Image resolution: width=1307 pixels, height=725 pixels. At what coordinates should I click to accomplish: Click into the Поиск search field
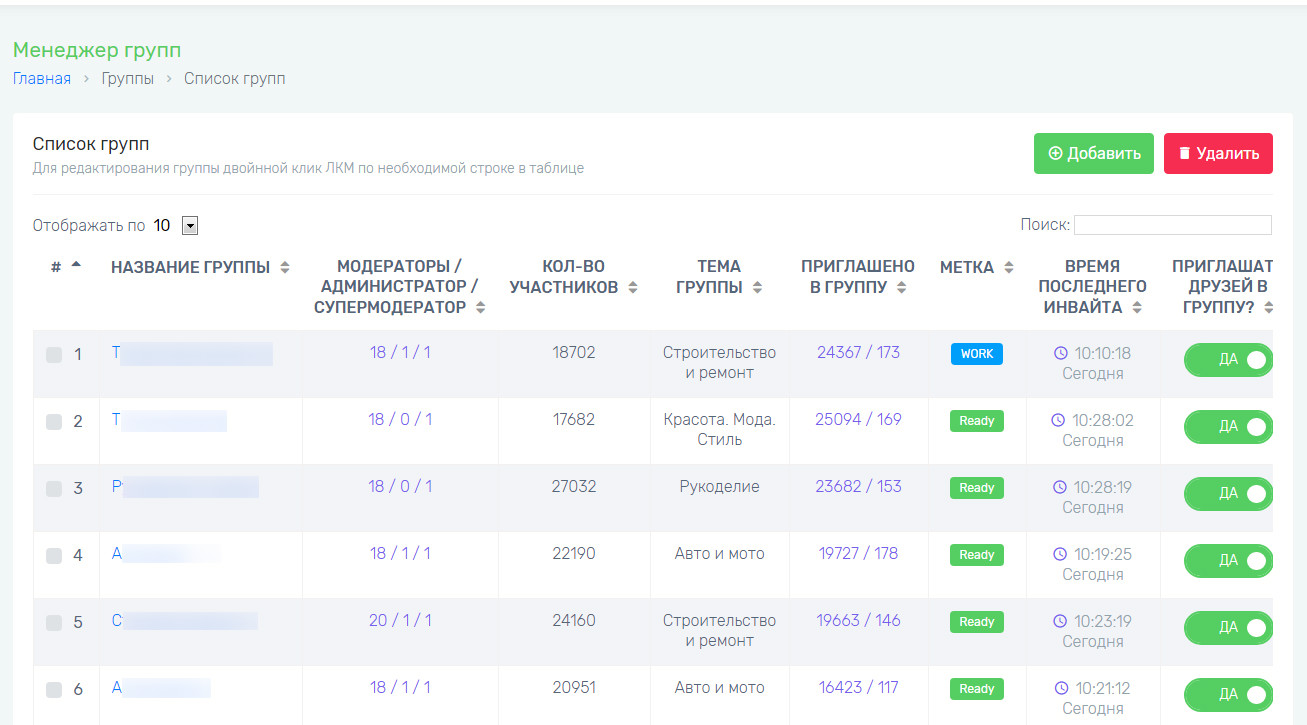[x=1172, y=225]
